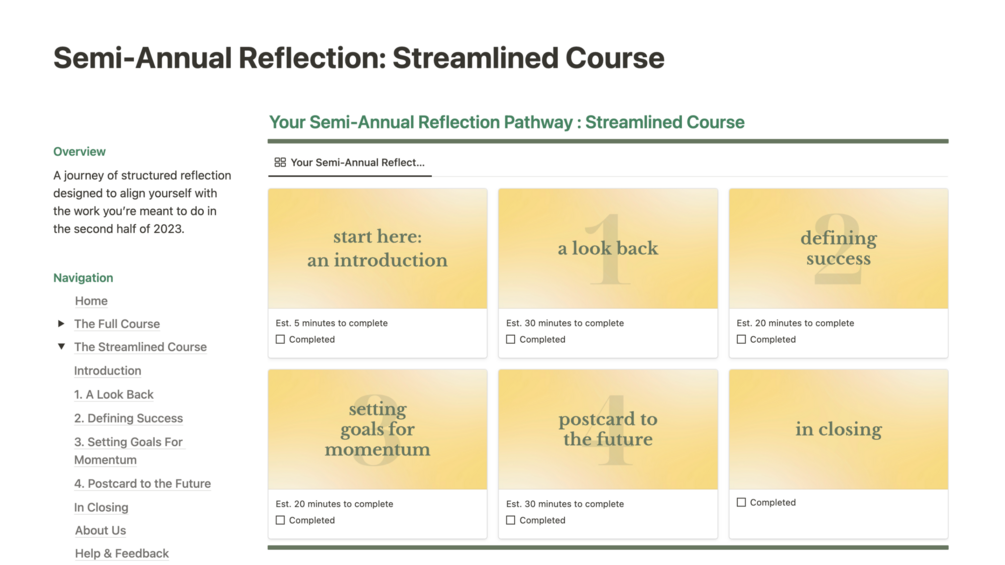Open the defining success card cover image
The image size is (1005, 565).
click(x=838, y=249)
